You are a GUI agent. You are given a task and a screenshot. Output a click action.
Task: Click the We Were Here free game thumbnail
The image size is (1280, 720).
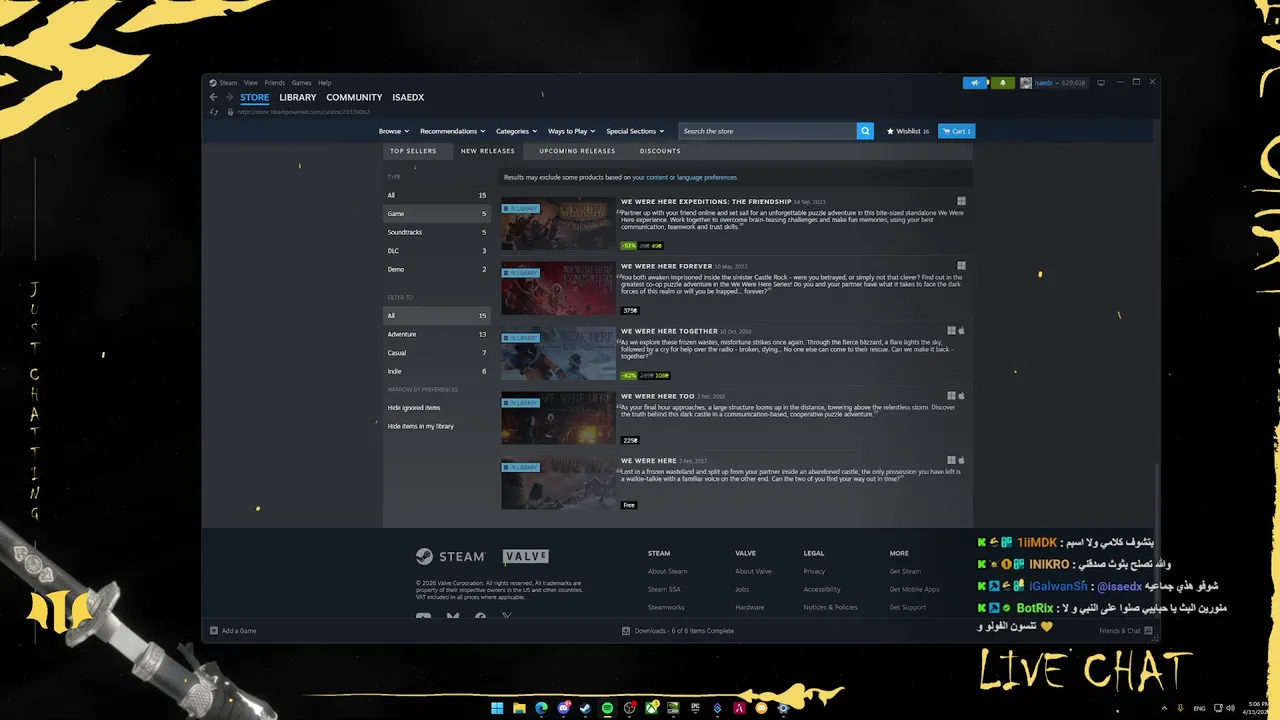tap(558, 483)
